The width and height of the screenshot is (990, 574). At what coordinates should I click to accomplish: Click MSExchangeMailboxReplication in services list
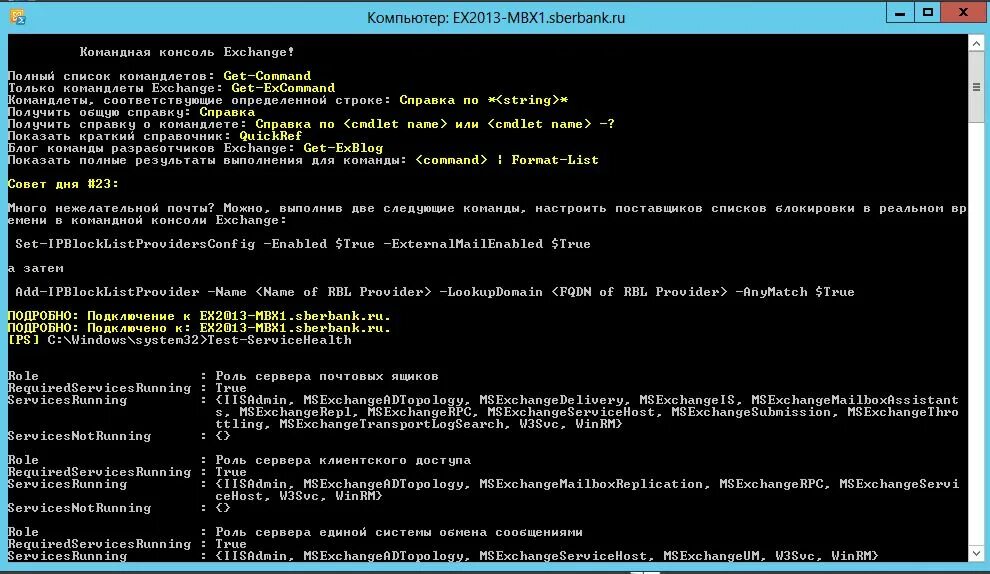[590, 484]
